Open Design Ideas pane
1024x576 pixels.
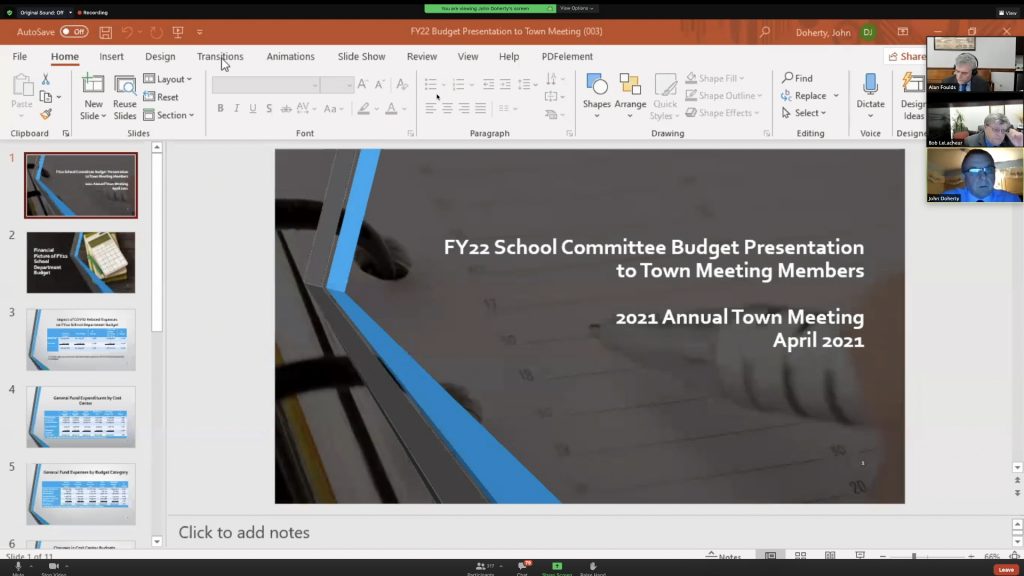click(912, 97)
